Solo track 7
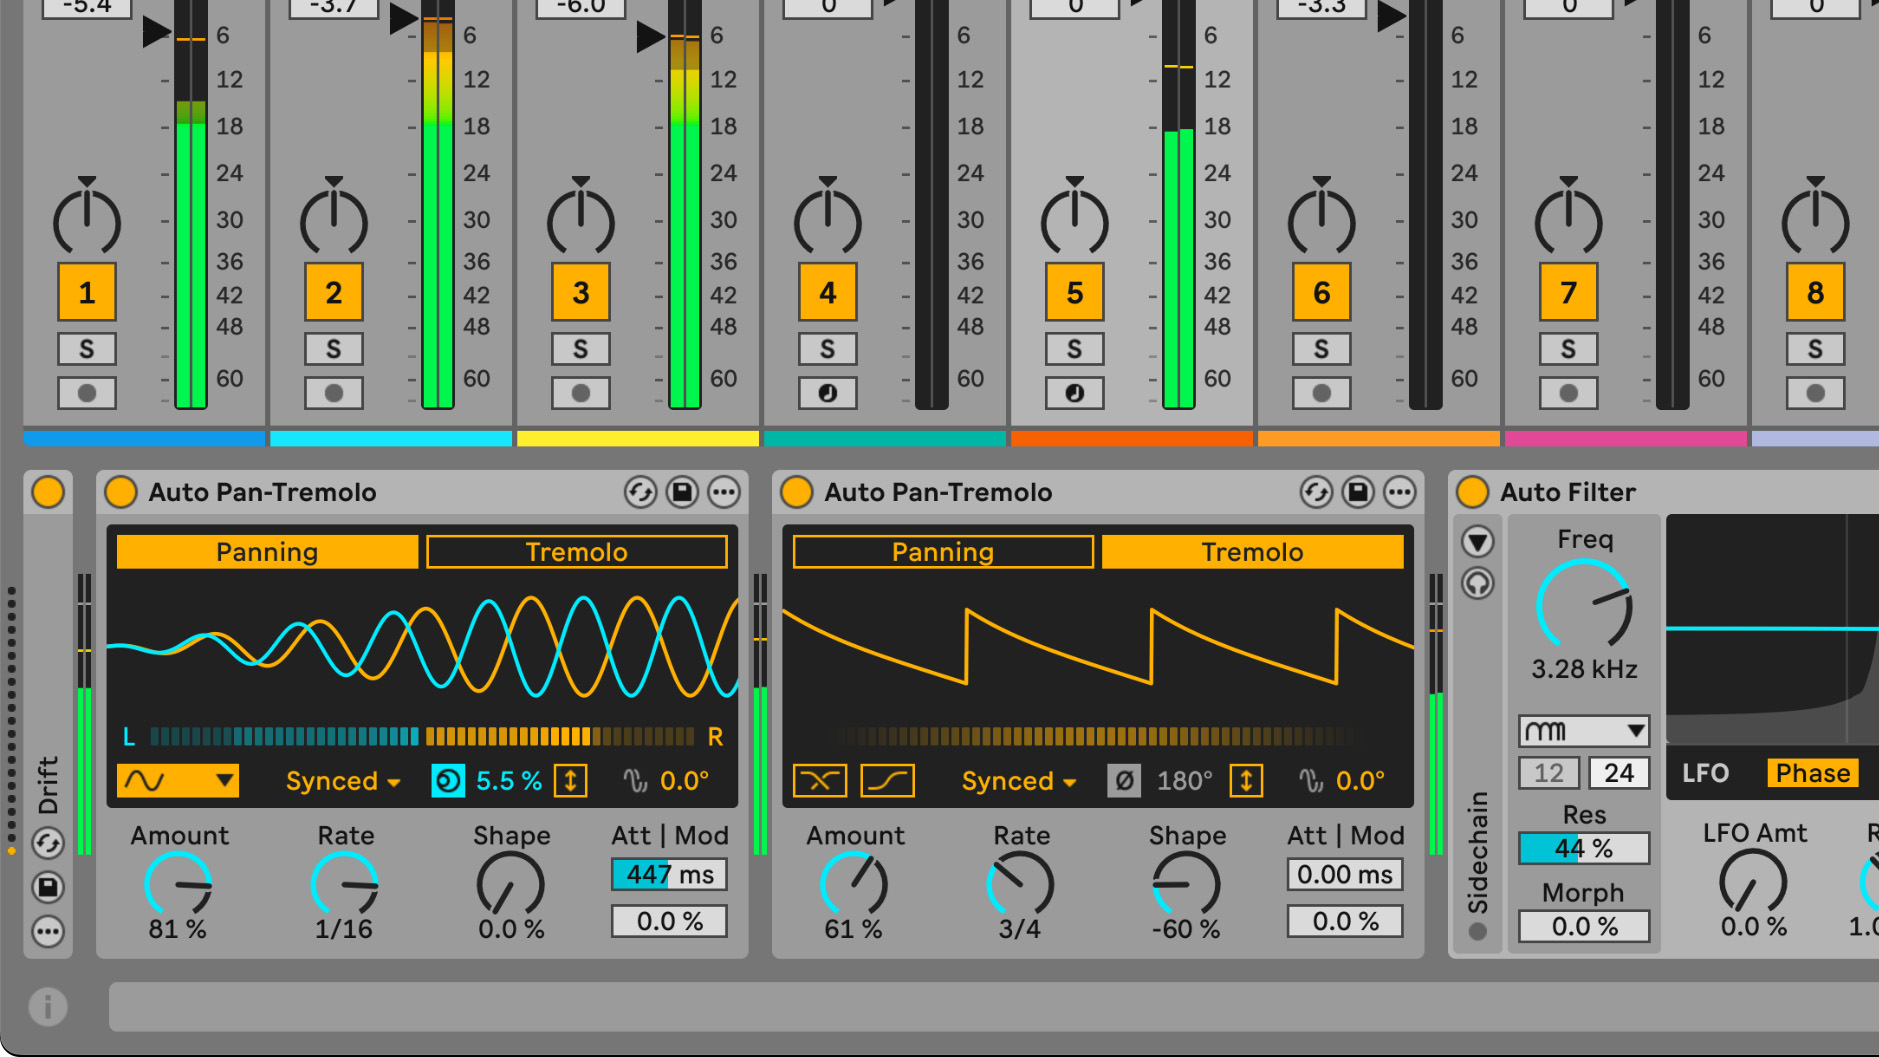 [x=1569, y=349]
